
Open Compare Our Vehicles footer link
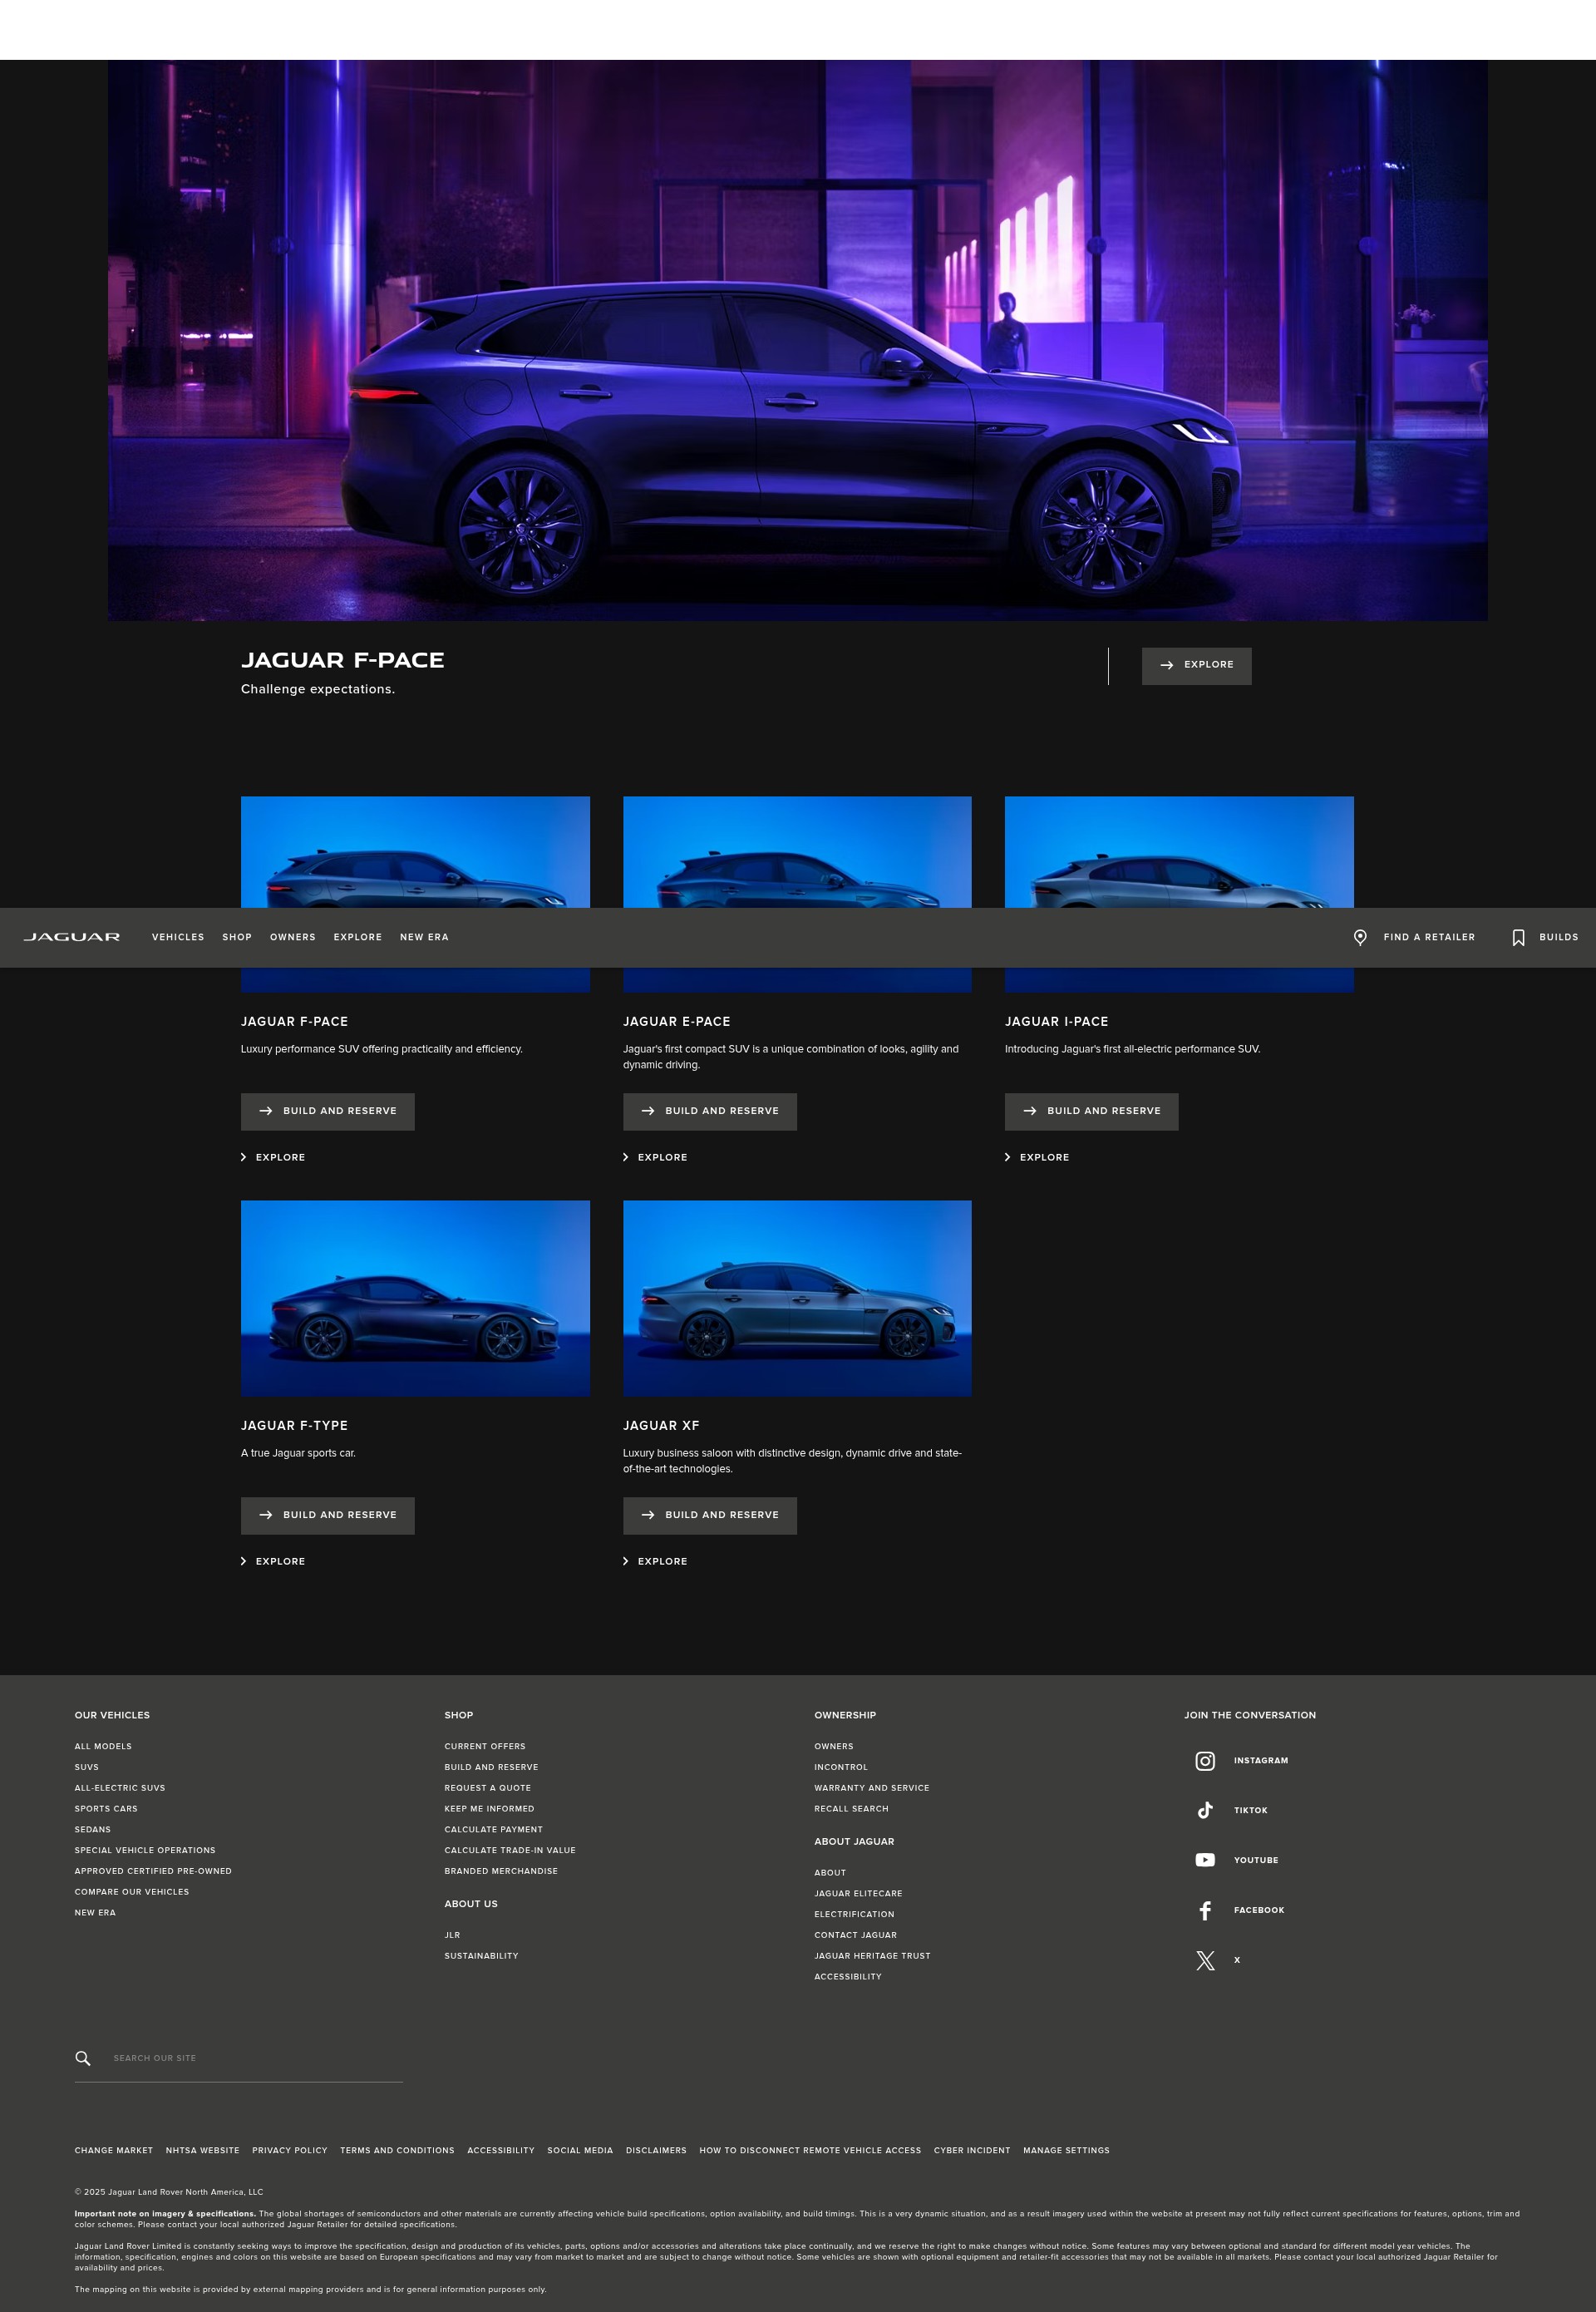pyautogui.click(x=132, y=1892)
